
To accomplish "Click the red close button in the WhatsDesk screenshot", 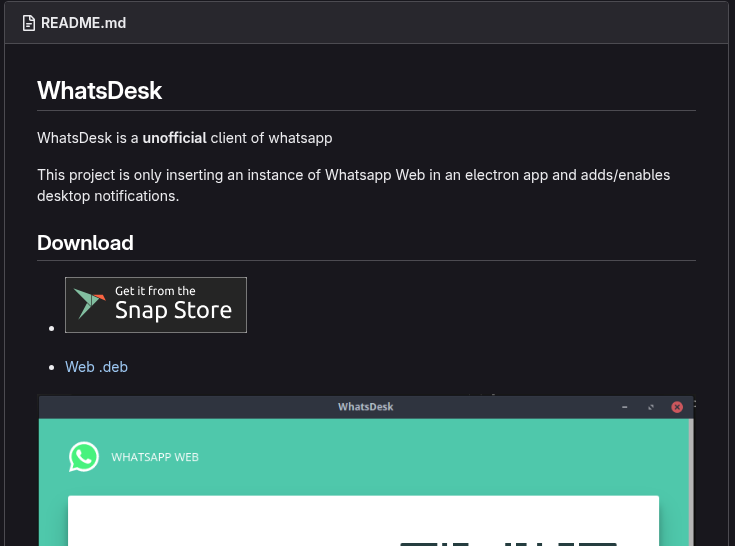I will pyautogui.click(x=676, y=407).
